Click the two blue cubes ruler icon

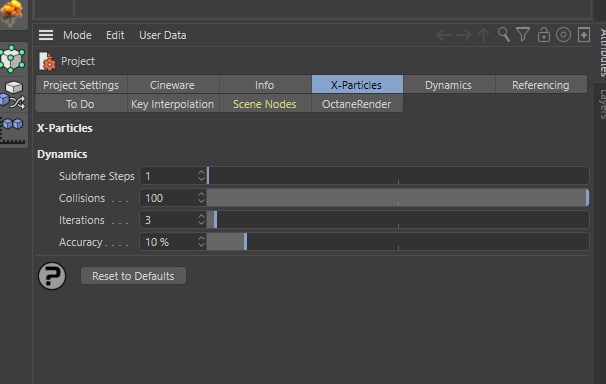coord(13,131)
